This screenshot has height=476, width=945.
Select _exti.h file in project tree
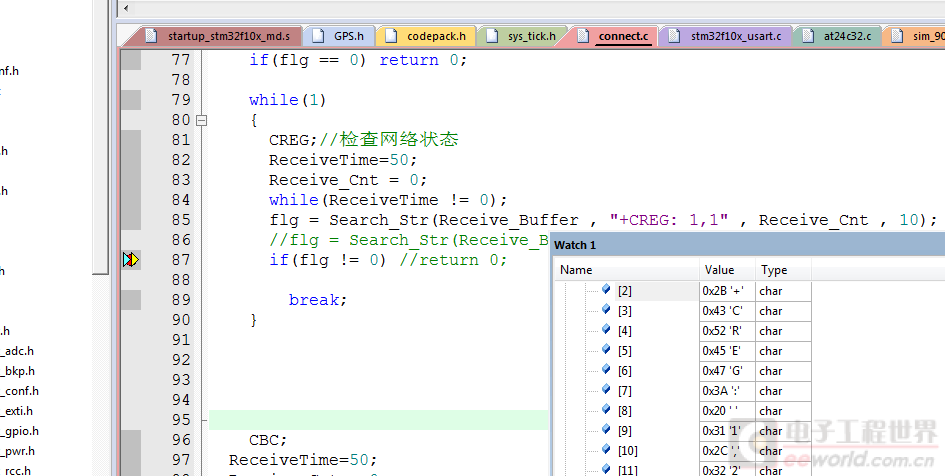click(x=17, y=411)
